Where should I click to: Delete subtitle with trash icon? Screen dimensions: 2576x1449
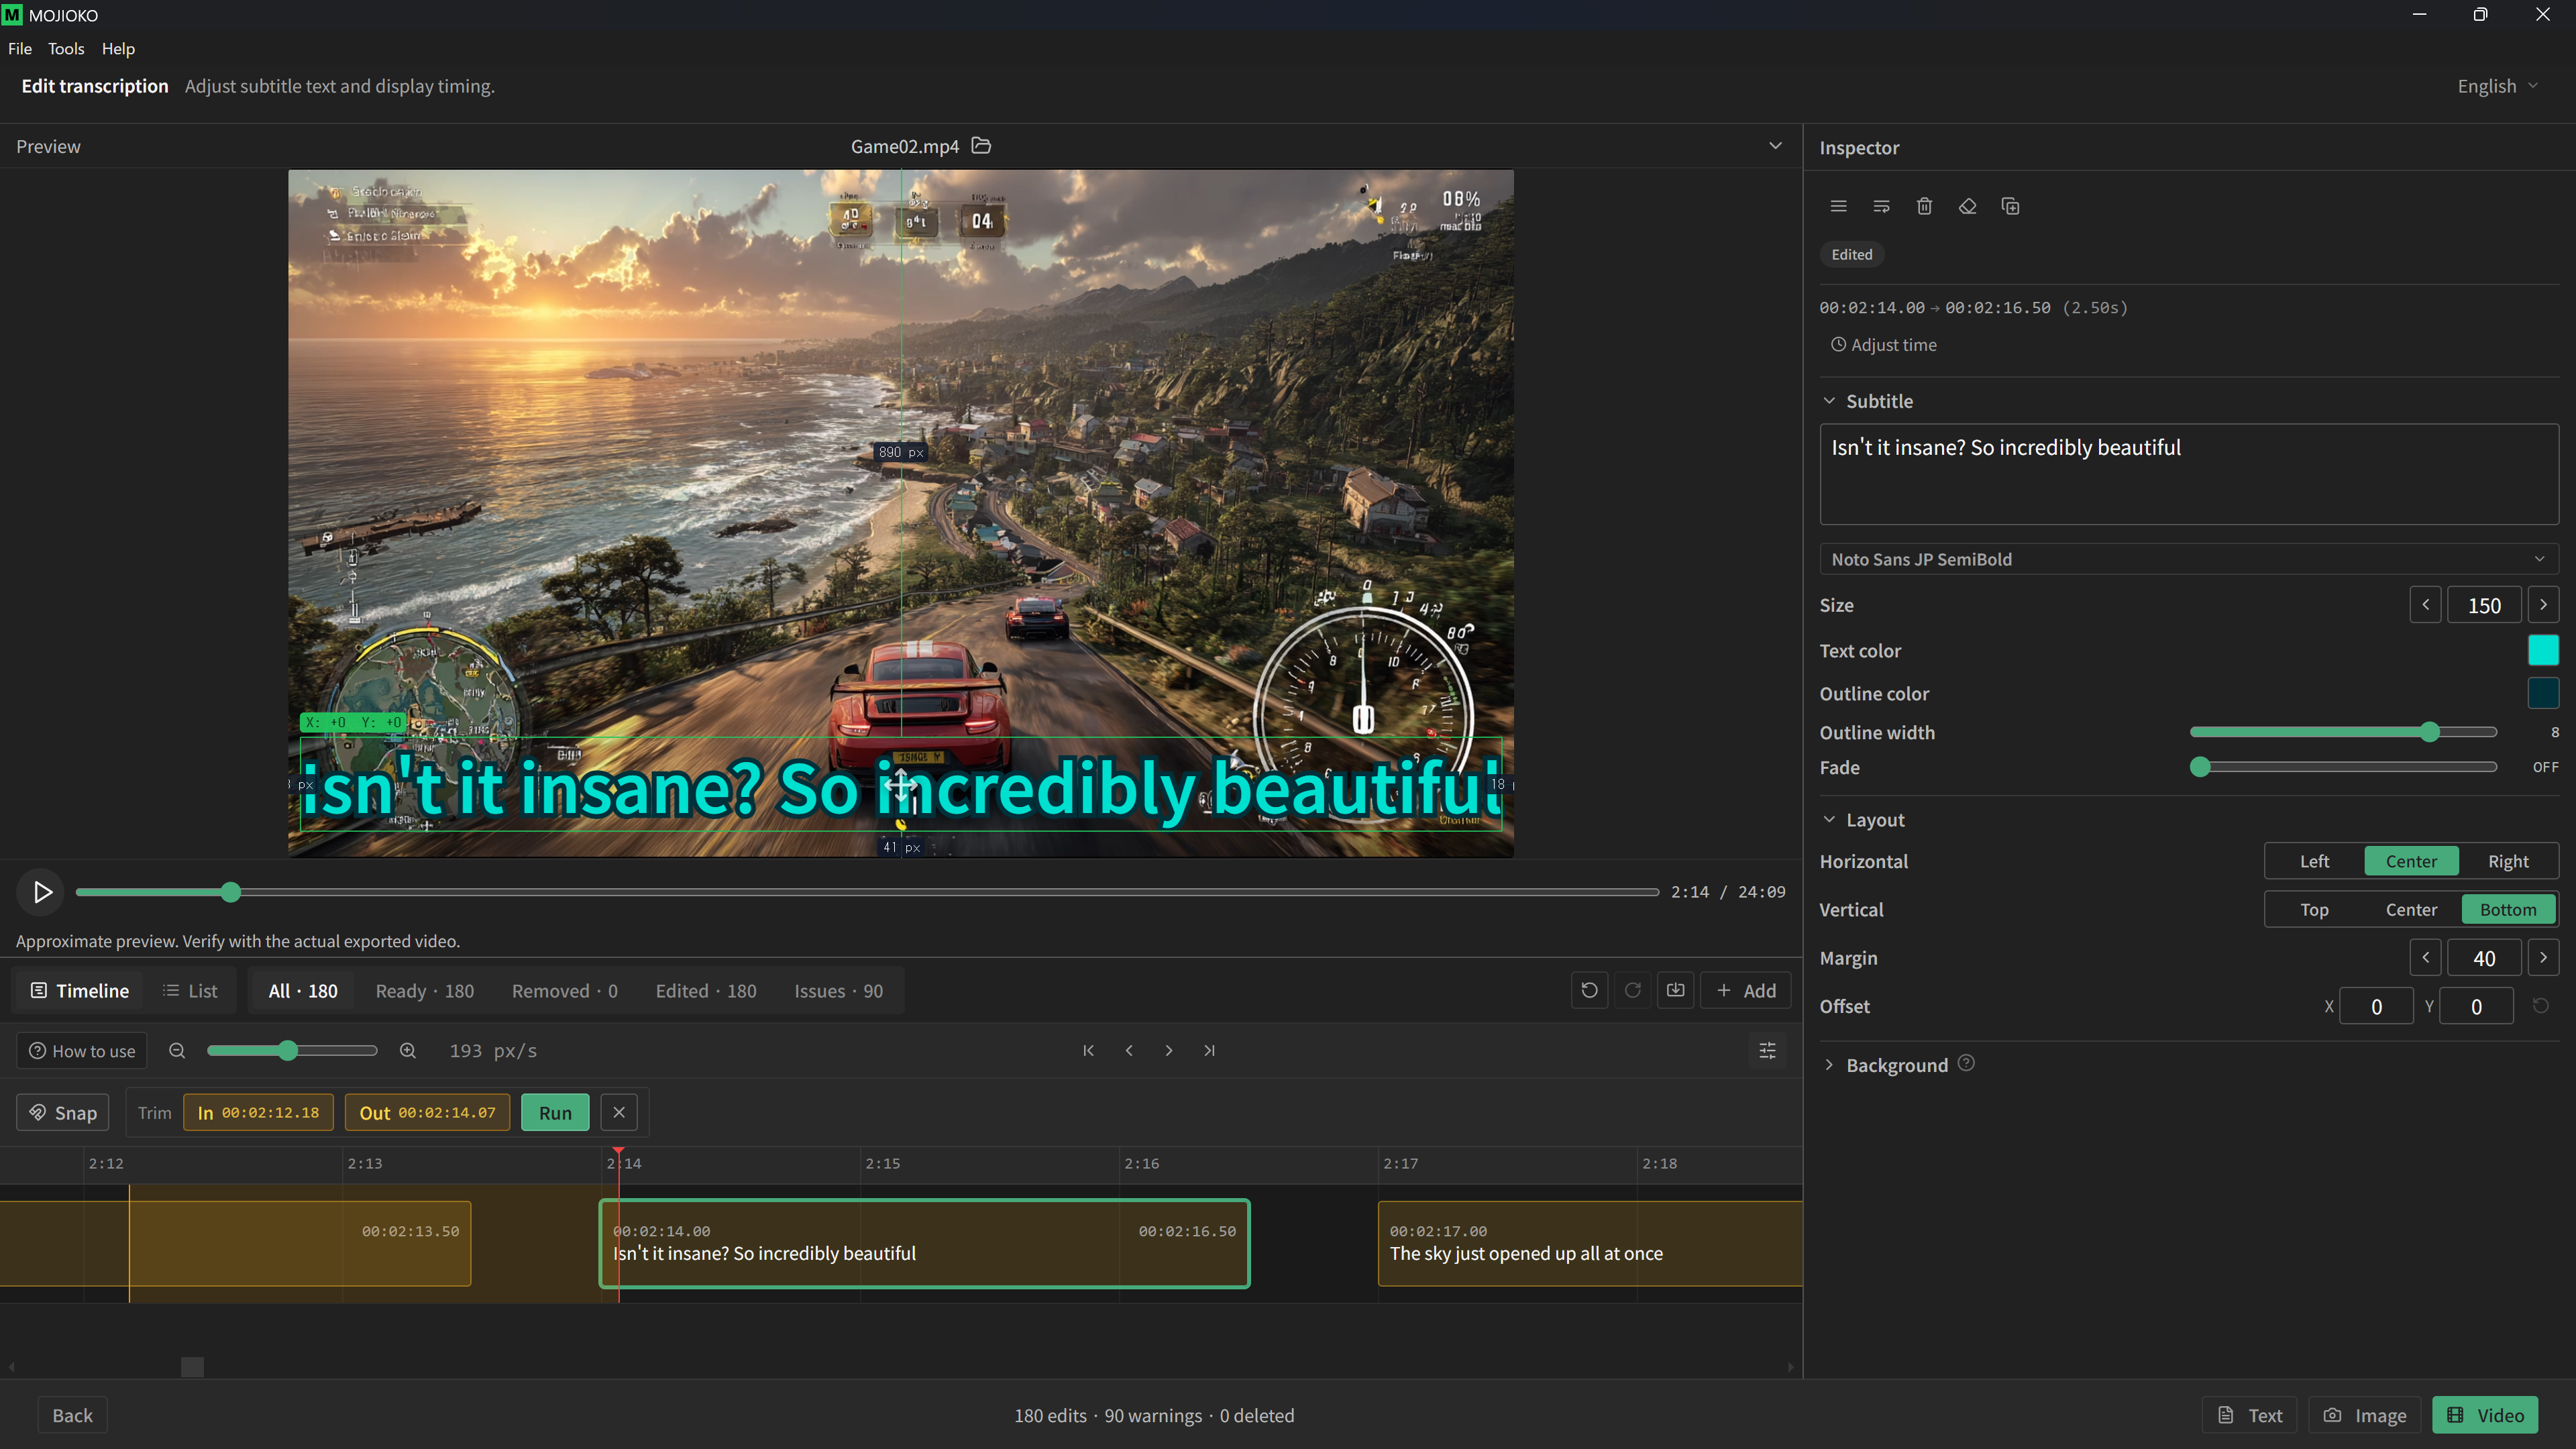pos(1924,206)
